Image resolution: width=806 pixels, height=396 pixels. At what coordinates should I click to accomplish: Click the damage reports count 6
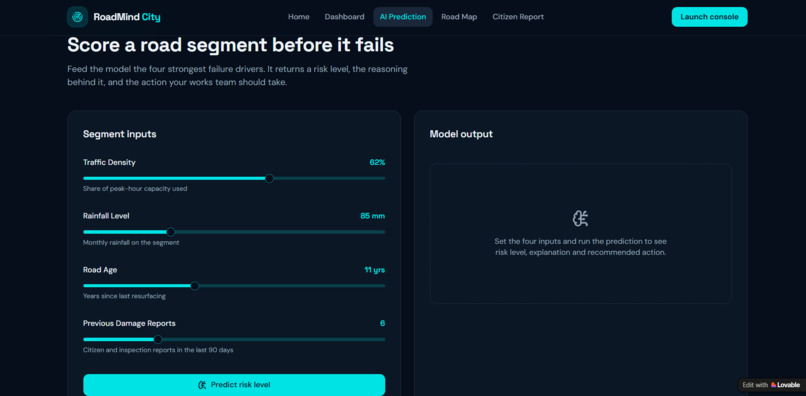pyautogui.click(x=382, y=323)
